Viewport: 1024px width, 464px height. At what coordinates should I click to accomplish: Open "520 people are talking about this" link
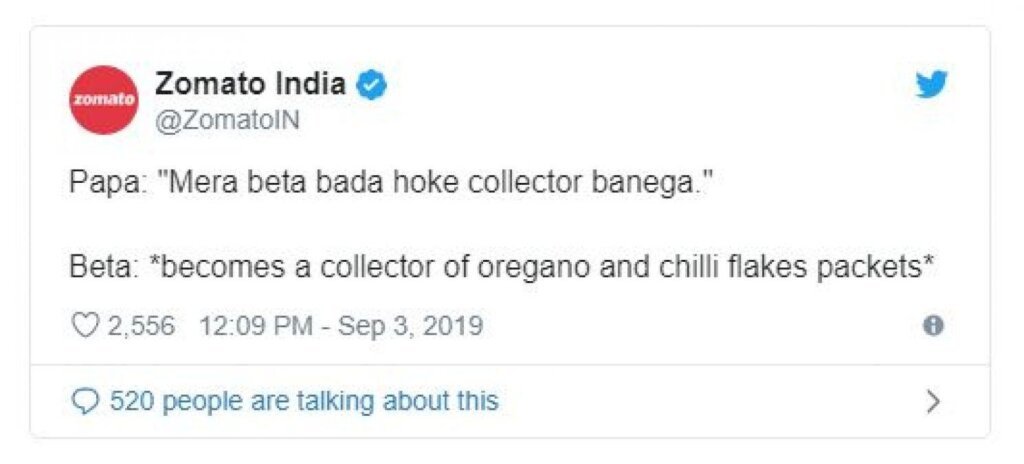point(304,400)
